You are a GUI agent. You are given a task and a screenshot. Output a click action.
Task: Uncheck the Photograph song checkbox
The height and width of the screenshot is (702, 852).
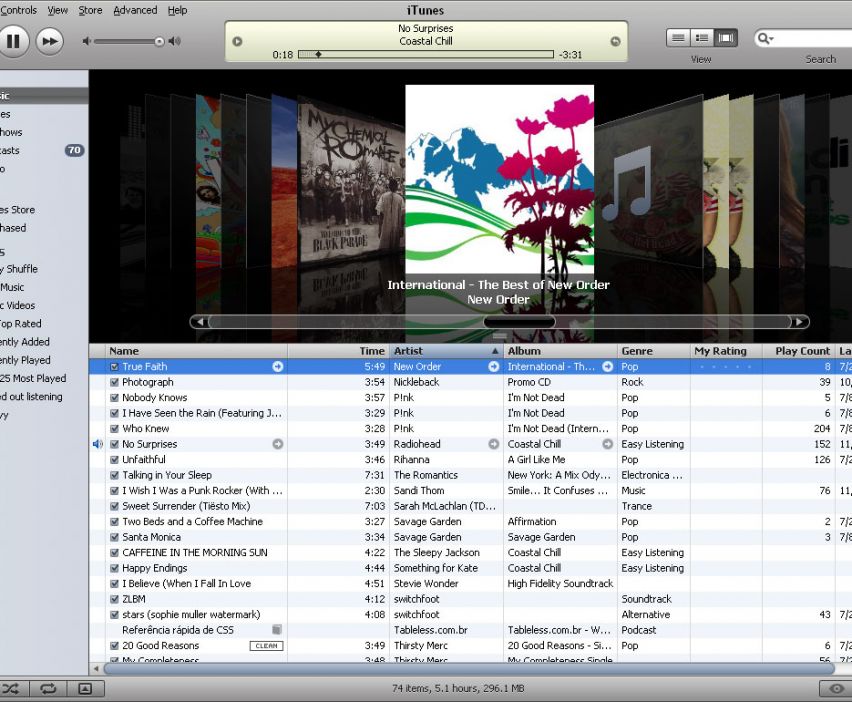pos(114,382)
